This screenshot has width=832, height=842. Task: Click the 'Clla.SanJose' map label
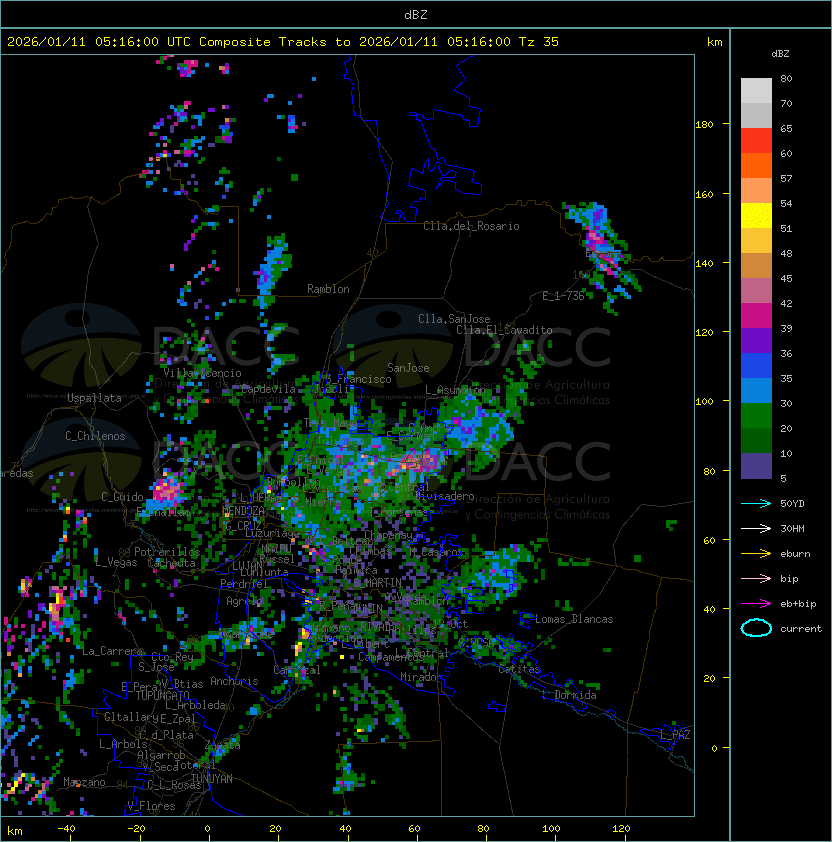pos(454,319)
